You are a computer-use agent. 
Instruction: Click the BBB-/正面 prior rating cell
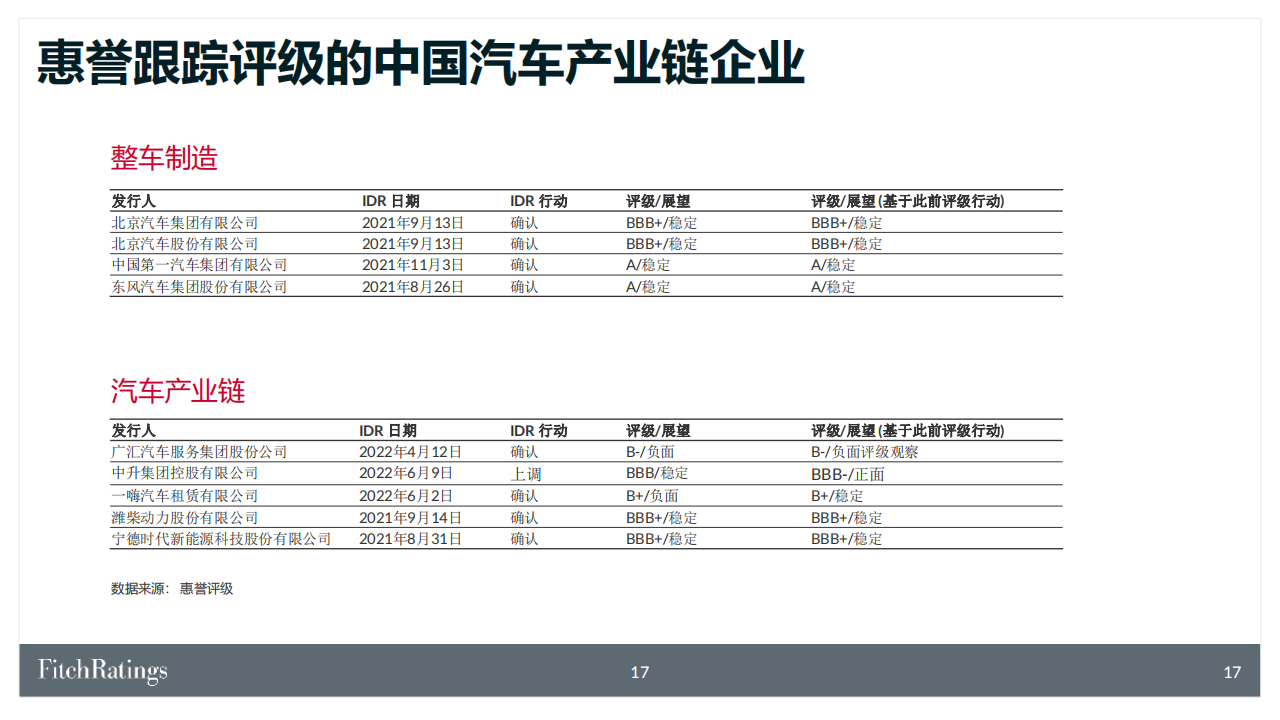click(848, 474)
